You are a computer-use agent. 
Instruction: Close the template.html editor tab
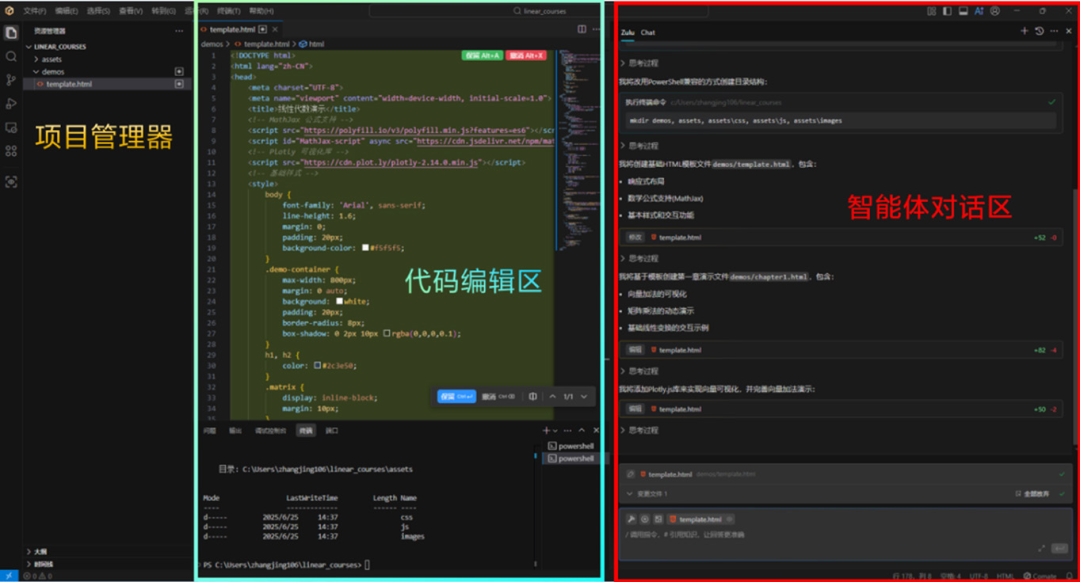coord(275,30)
